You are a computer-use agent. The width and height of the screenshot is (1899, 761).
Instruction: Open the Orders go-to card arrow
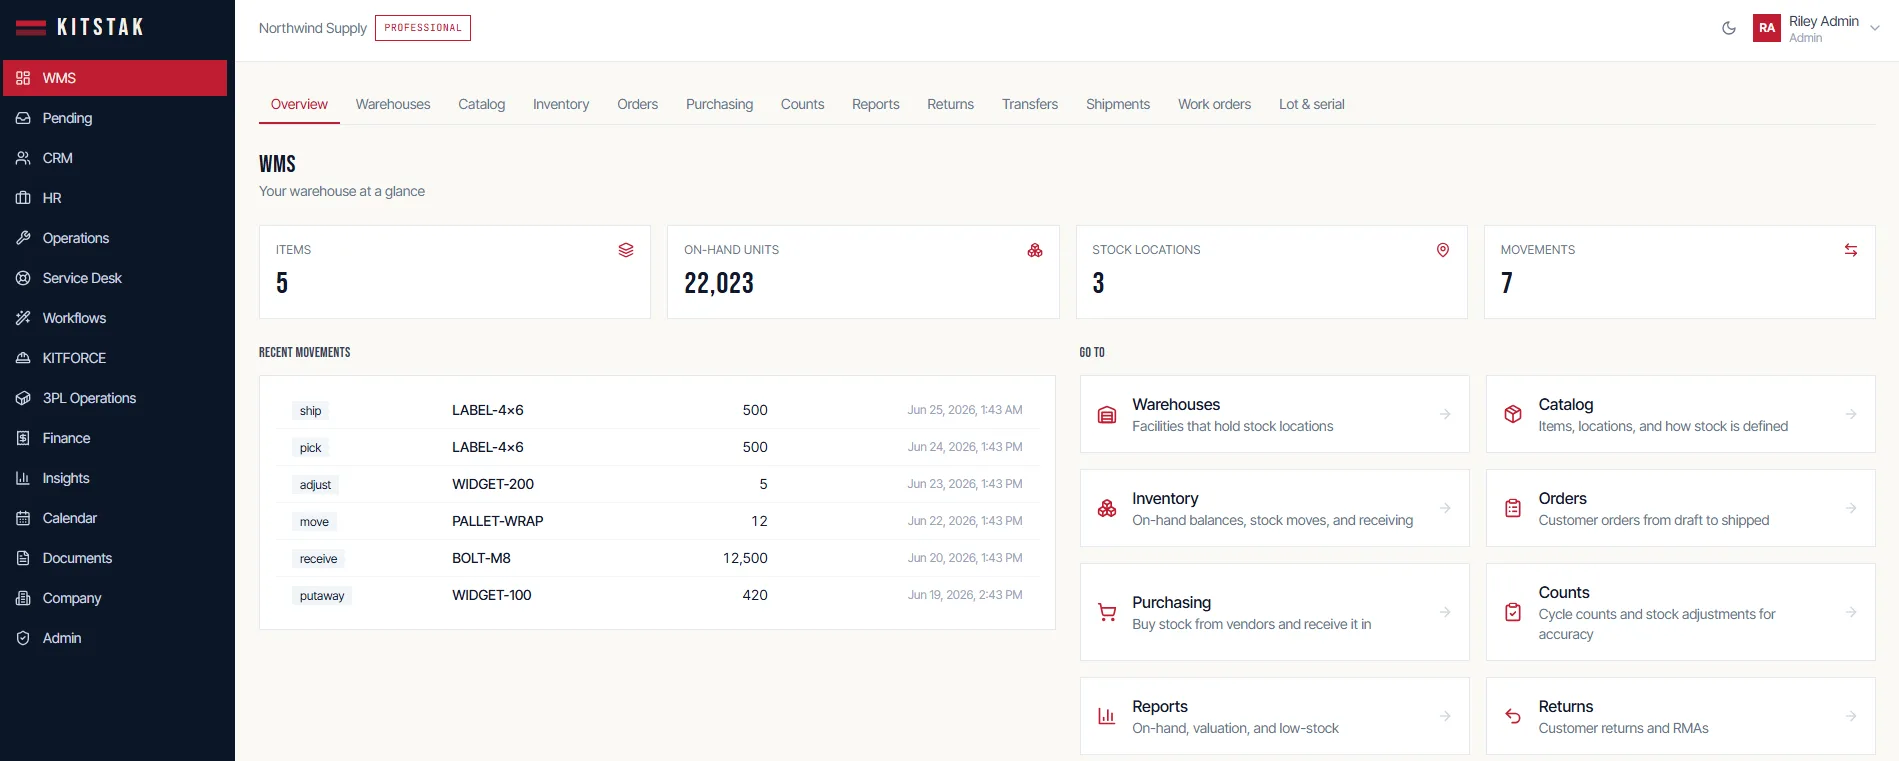(1851, 508)
